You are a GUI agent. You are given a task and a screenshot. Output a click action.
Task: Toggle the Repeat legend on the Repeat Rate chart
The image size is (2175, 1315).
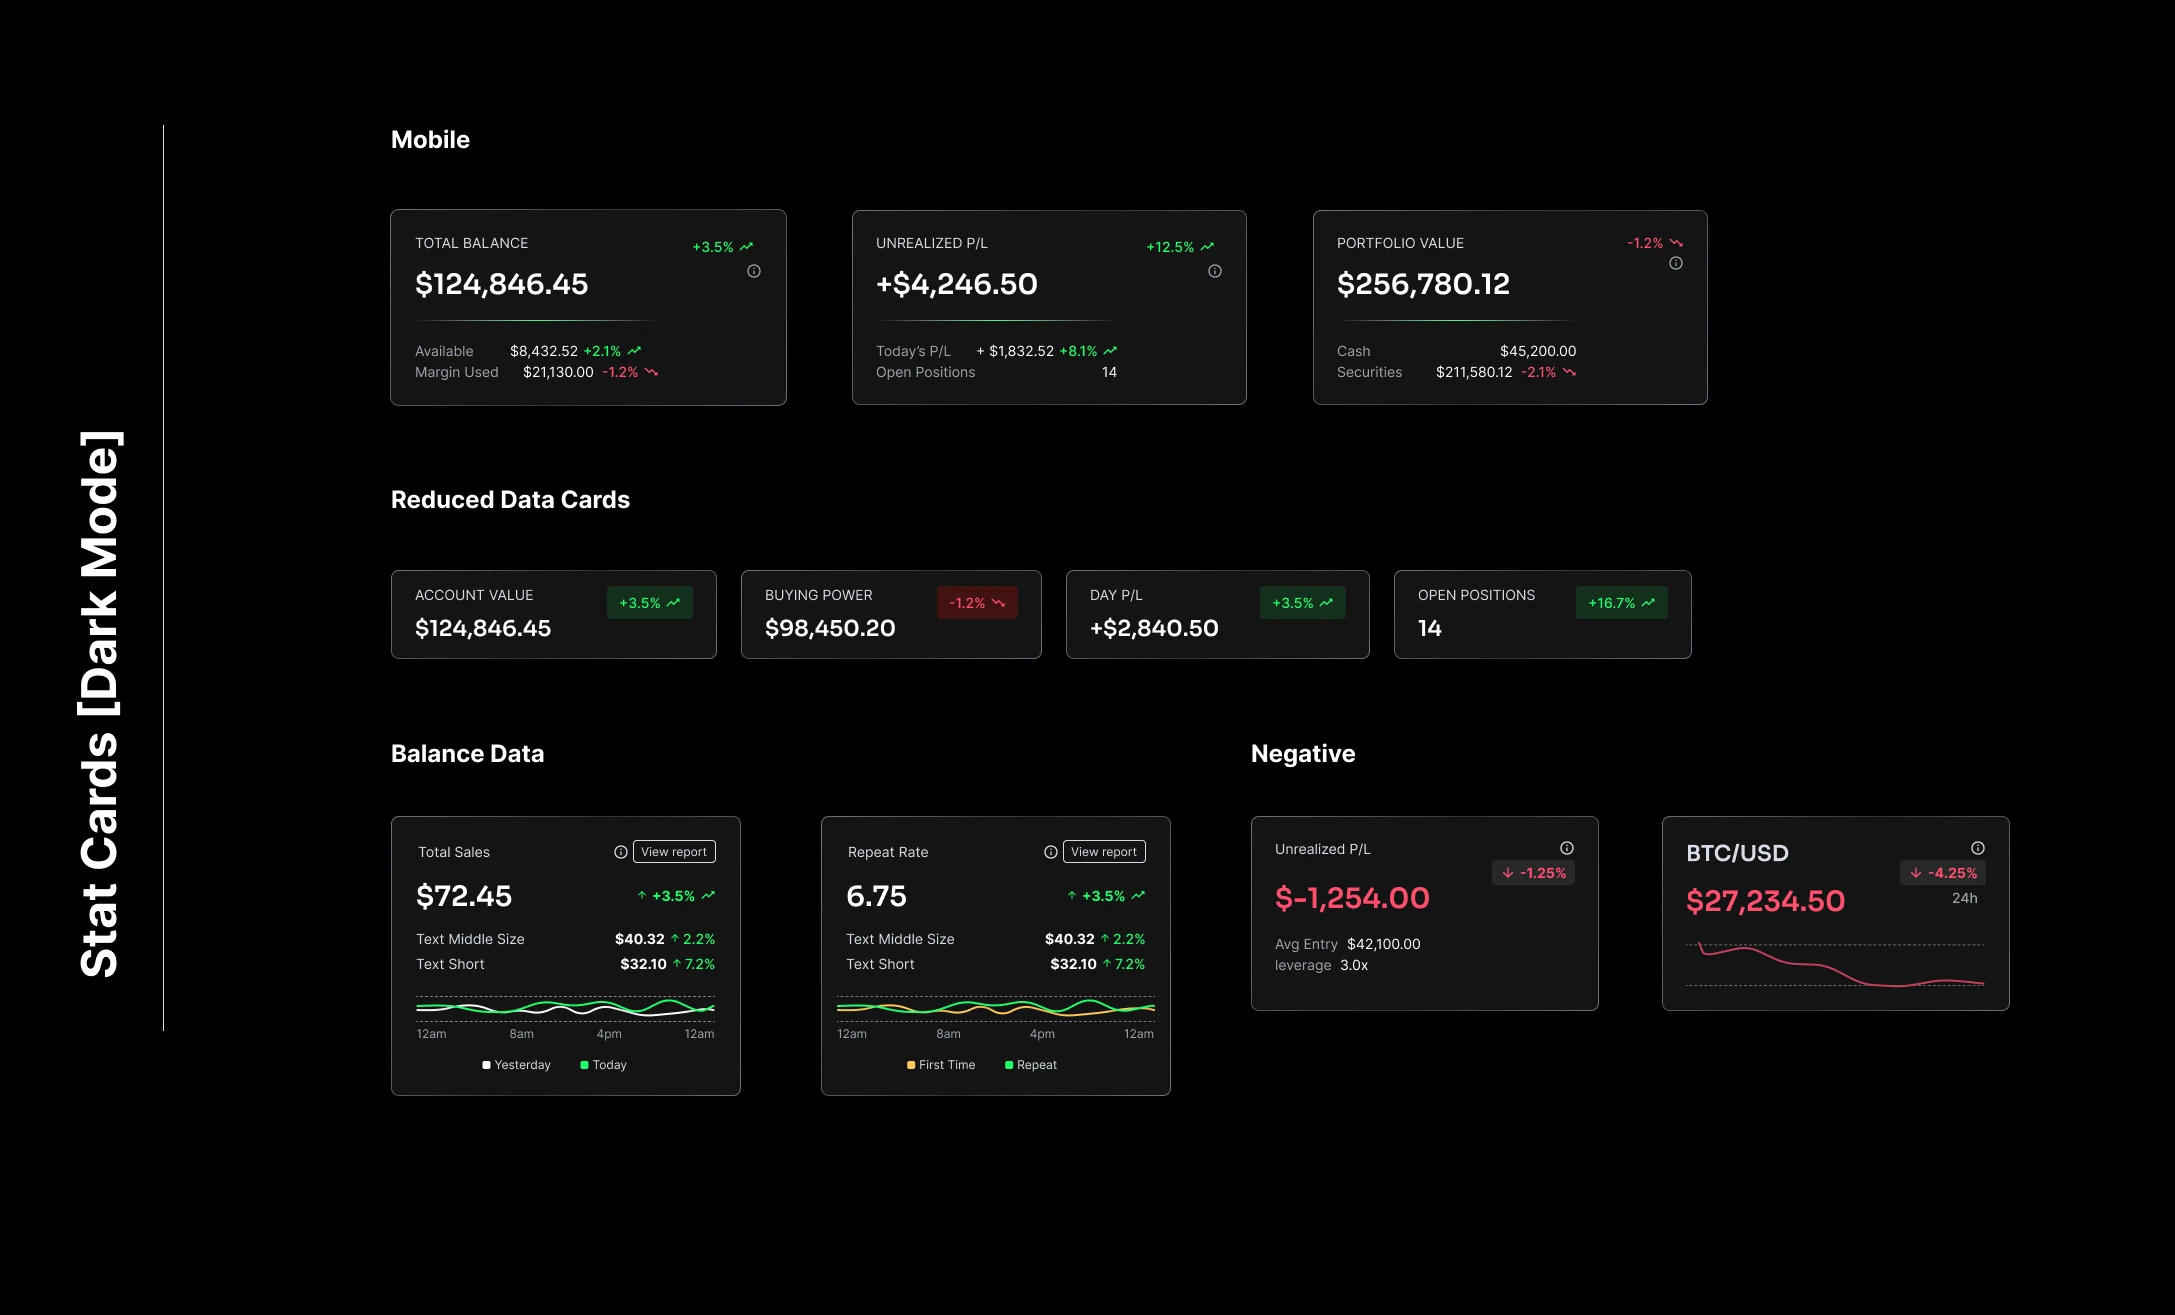[x=1031, y=1064]
